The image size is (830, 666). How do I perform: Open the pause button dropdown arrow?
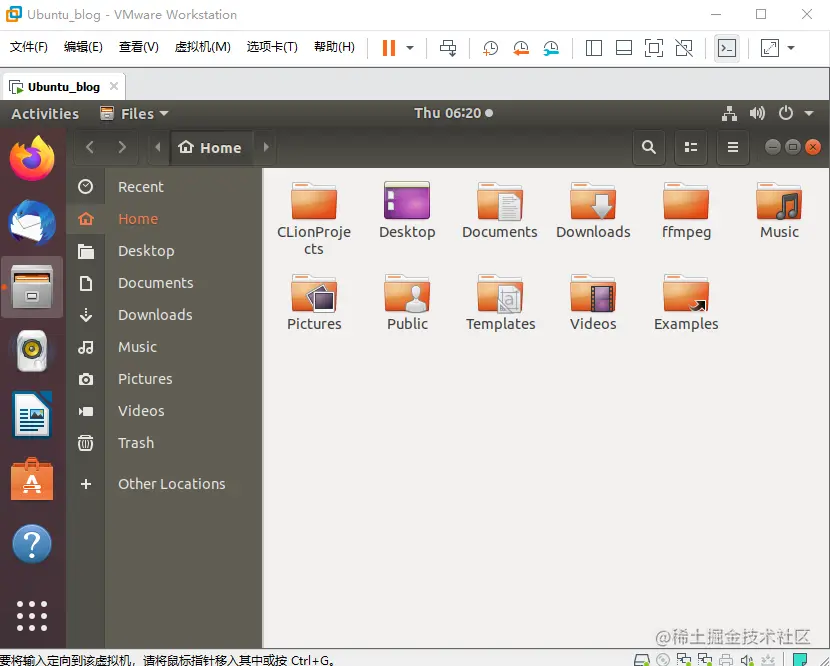coord(409,47)
